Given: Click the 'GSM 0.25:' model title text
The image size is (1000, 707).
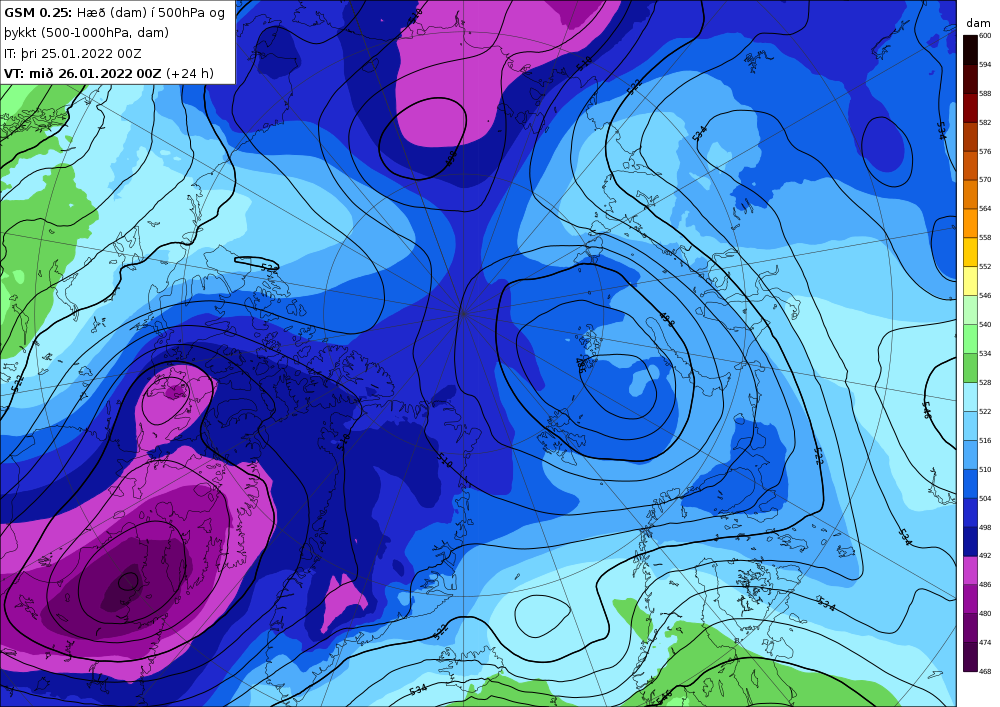Looking at the screenshot, I should point(38,13).
